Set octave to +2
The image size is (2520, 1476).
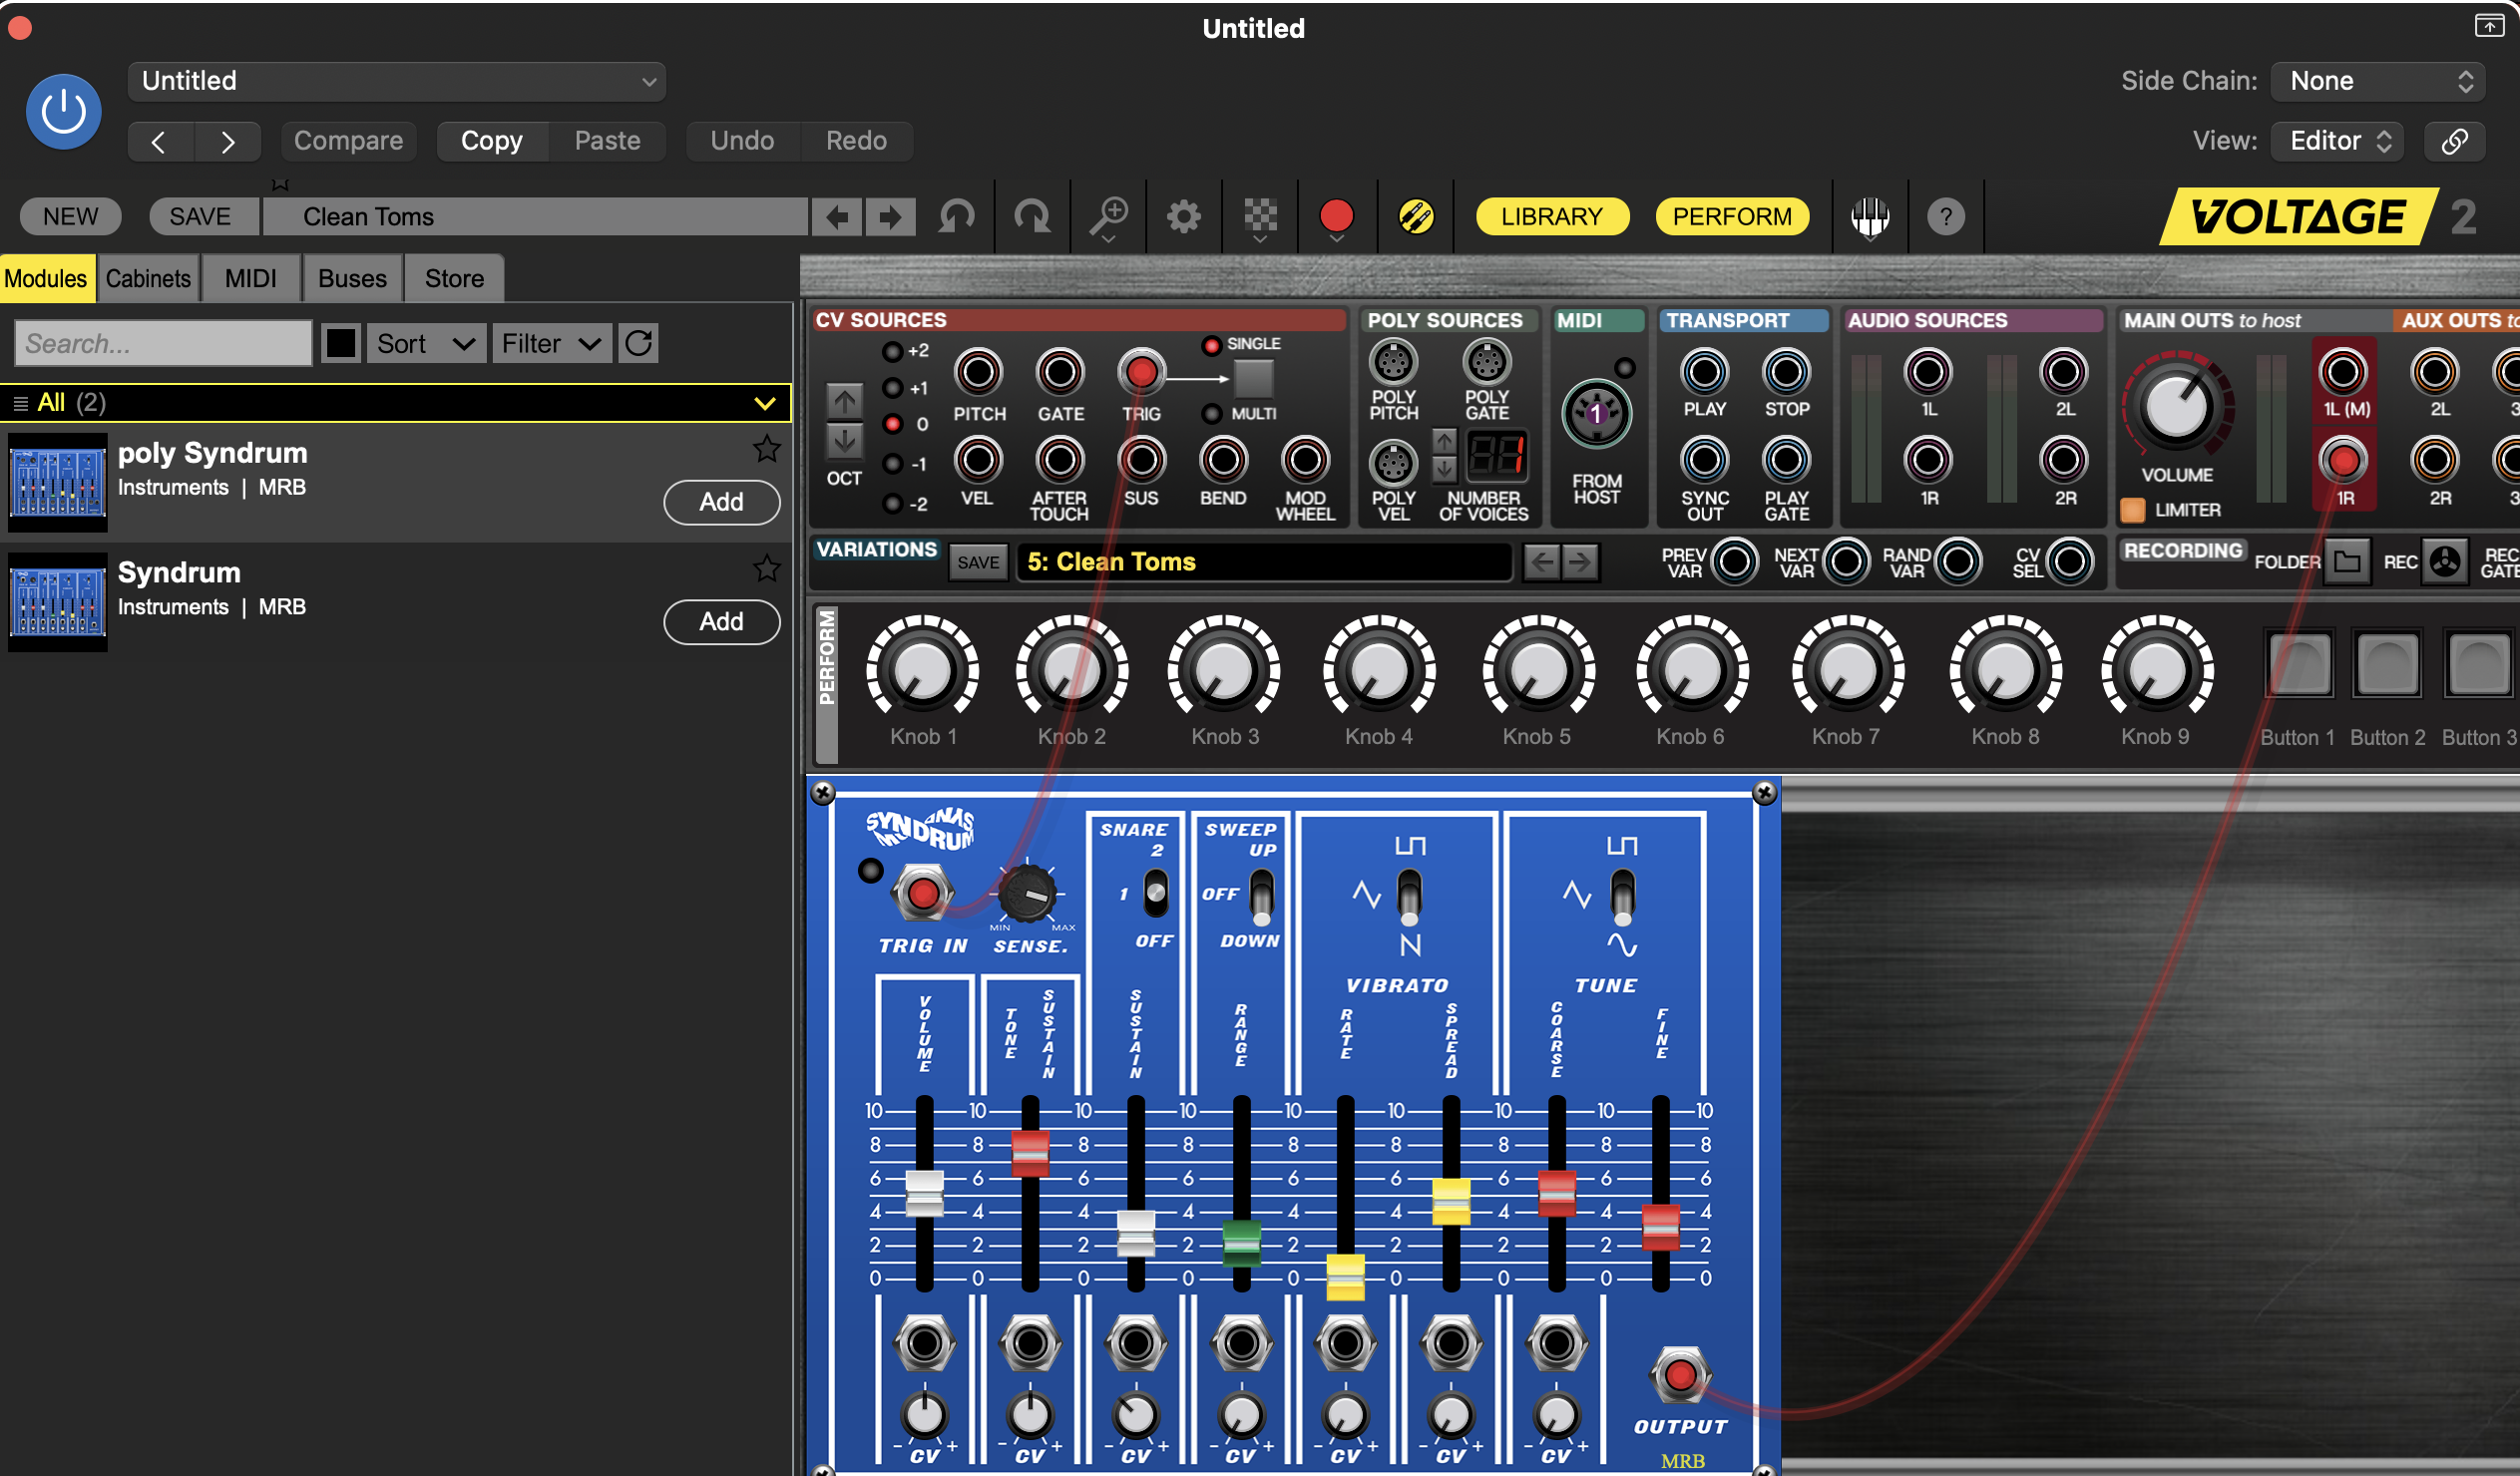[x=893, y=352]
